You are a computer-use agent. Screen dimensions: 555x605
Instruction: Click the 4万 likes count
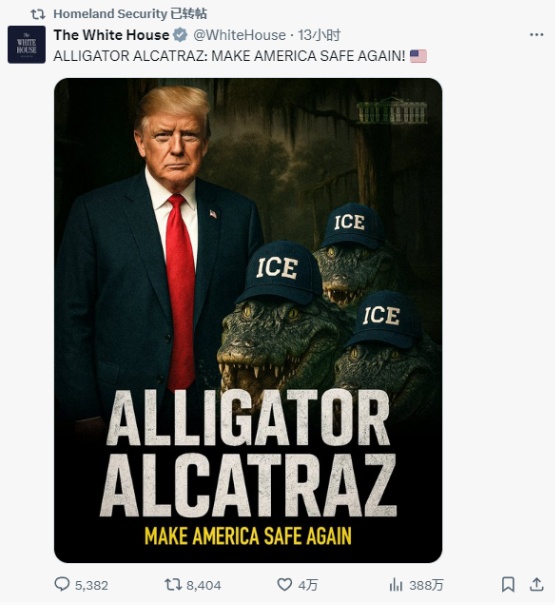tap(308, 585)
